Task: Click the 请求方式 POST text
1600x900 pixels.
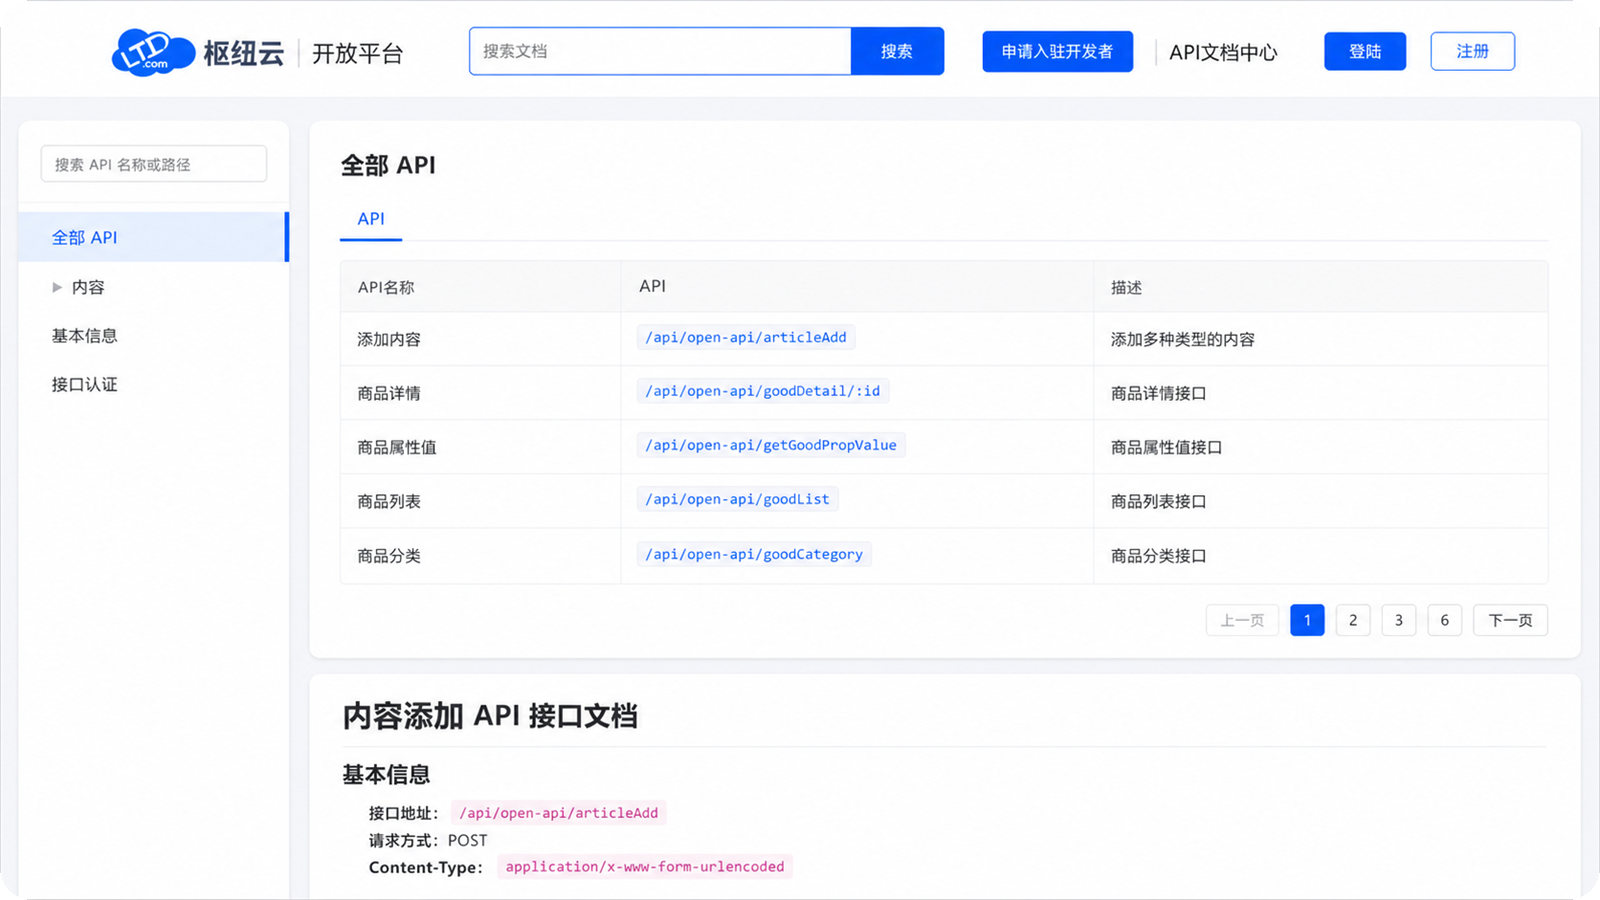Action: click(428, 841)
